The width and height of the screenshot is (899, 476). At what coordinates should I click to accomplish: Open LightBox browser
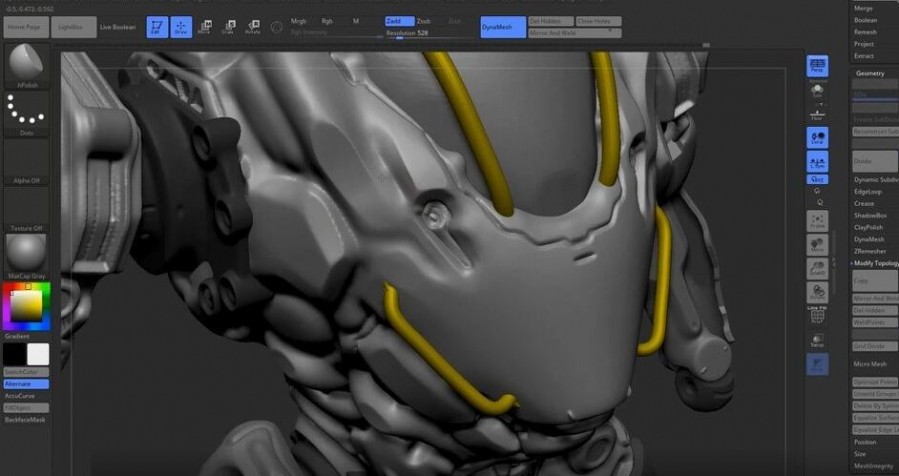73,28
